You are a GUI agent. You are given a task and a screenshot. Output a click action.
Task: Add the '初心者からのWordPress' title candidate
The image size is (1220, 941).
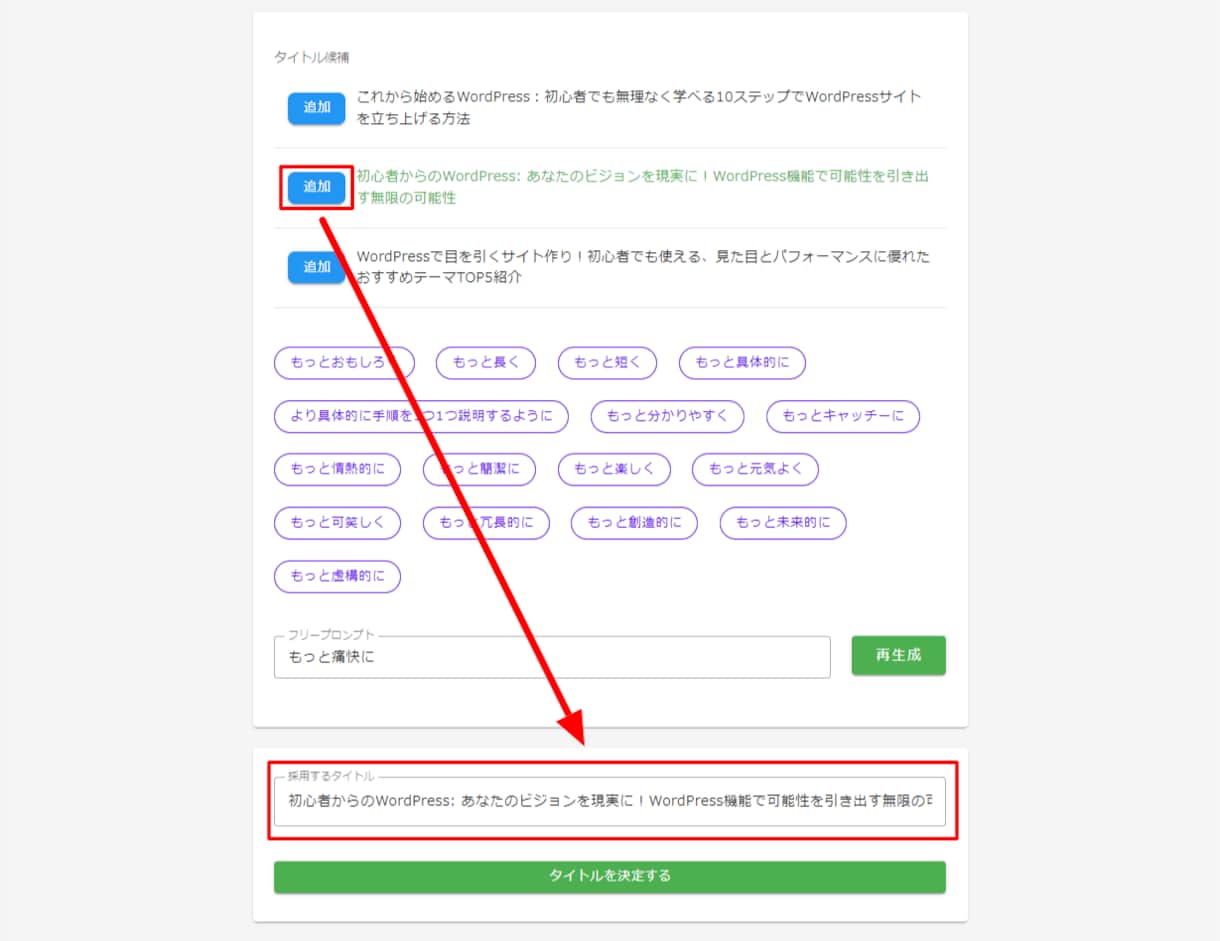[316, 187]
